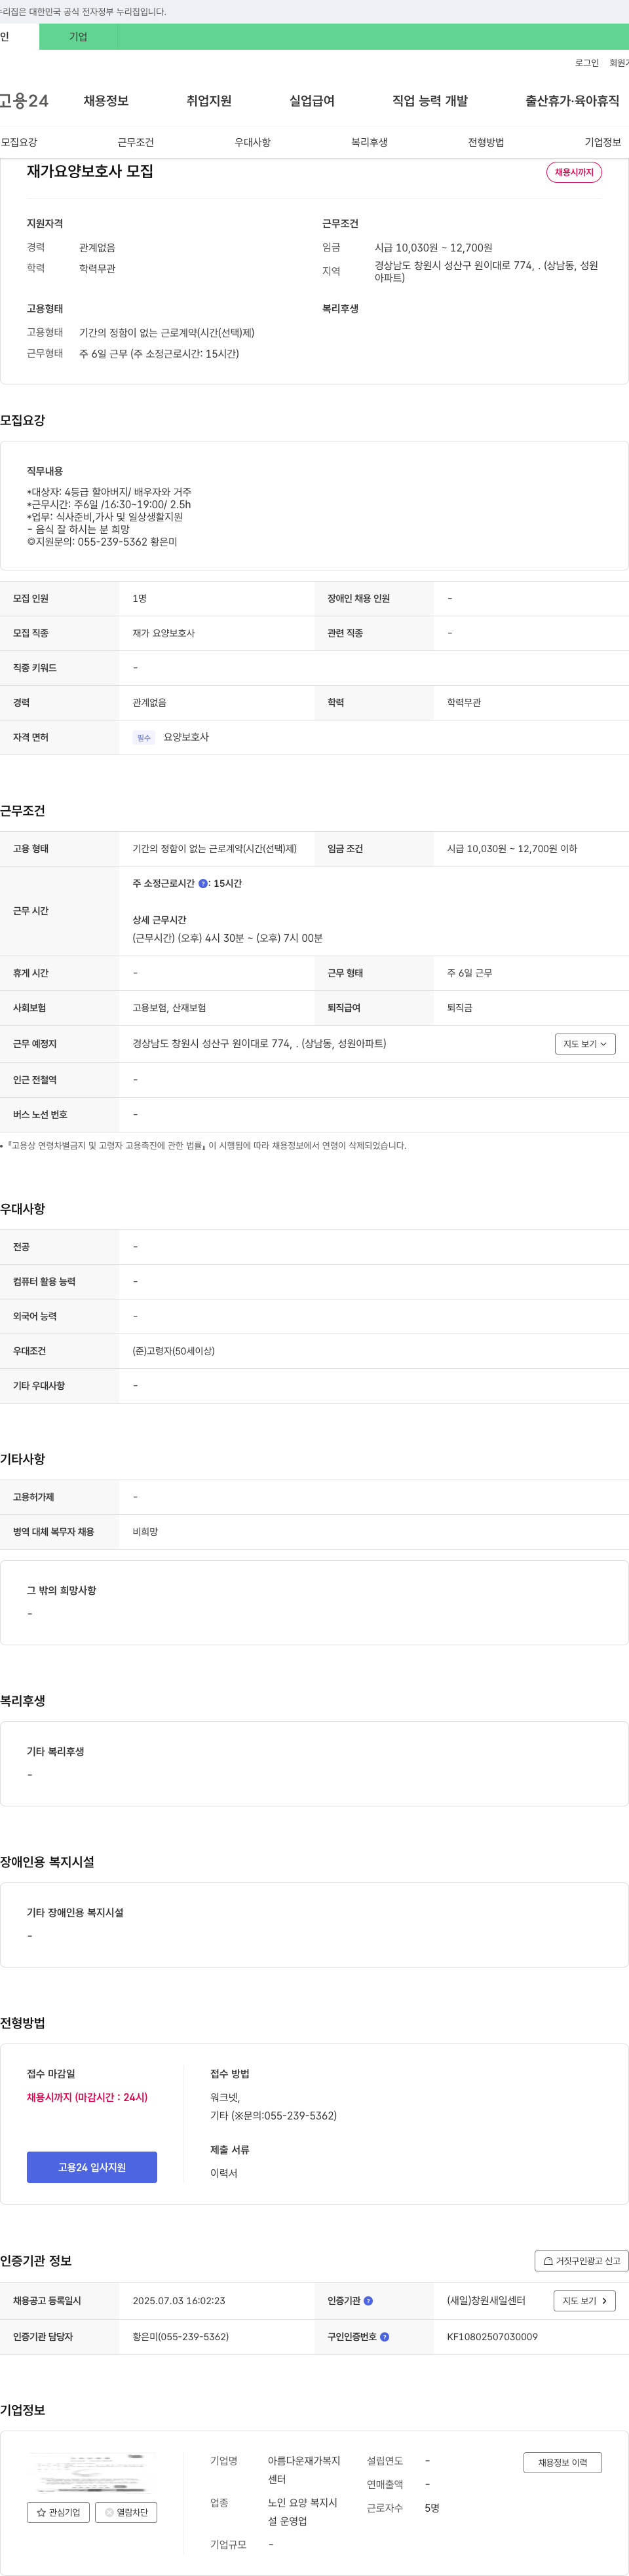The height and width of the screenshot is (2576, 629).
Task: Click 노인 요양 복지시설 운영업 text
Action: pos(303,2511)
